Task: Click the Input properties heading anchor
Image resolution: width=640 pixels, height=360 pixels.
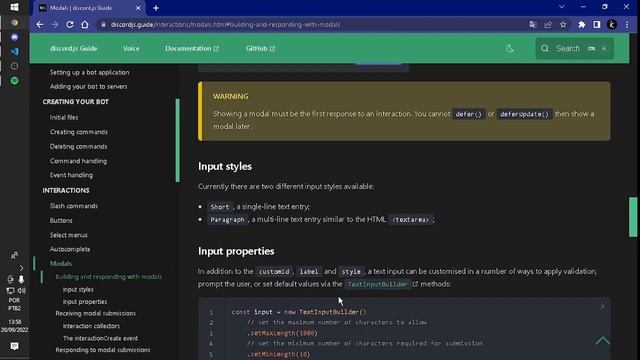Action: tap(236, 251)
